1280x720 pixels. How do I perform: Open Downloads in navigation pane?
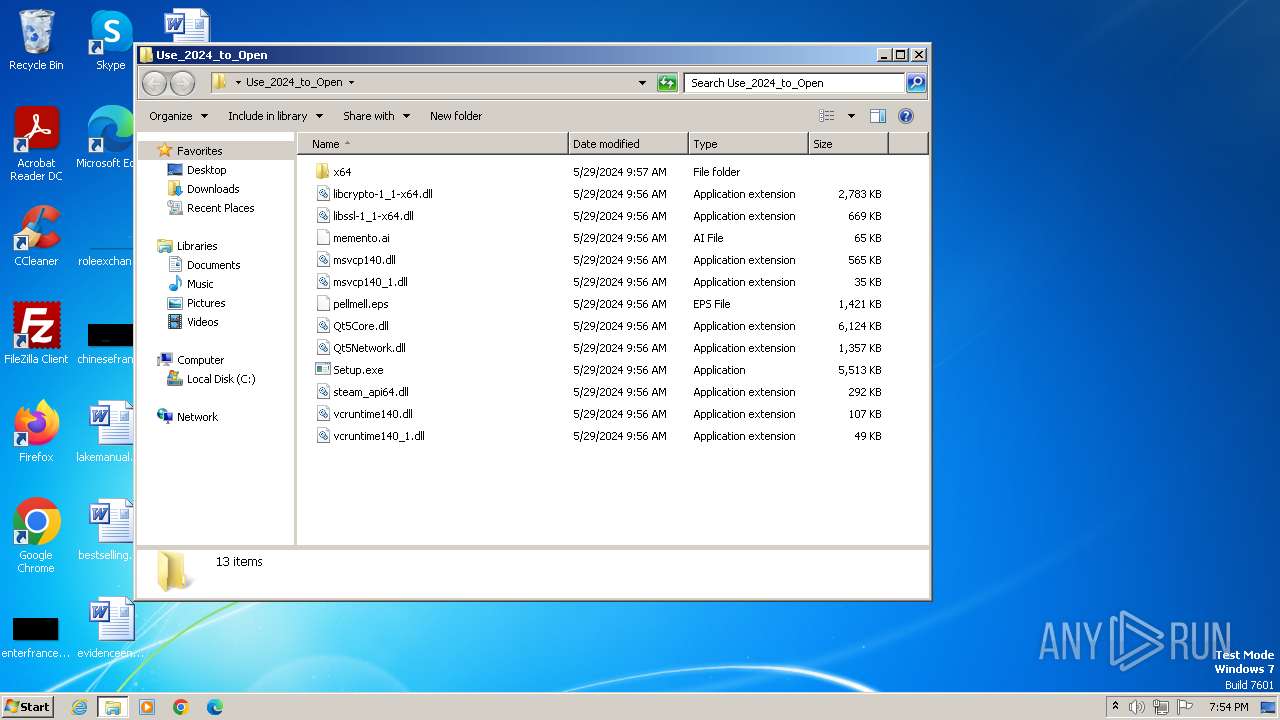[x=213, y=189]
